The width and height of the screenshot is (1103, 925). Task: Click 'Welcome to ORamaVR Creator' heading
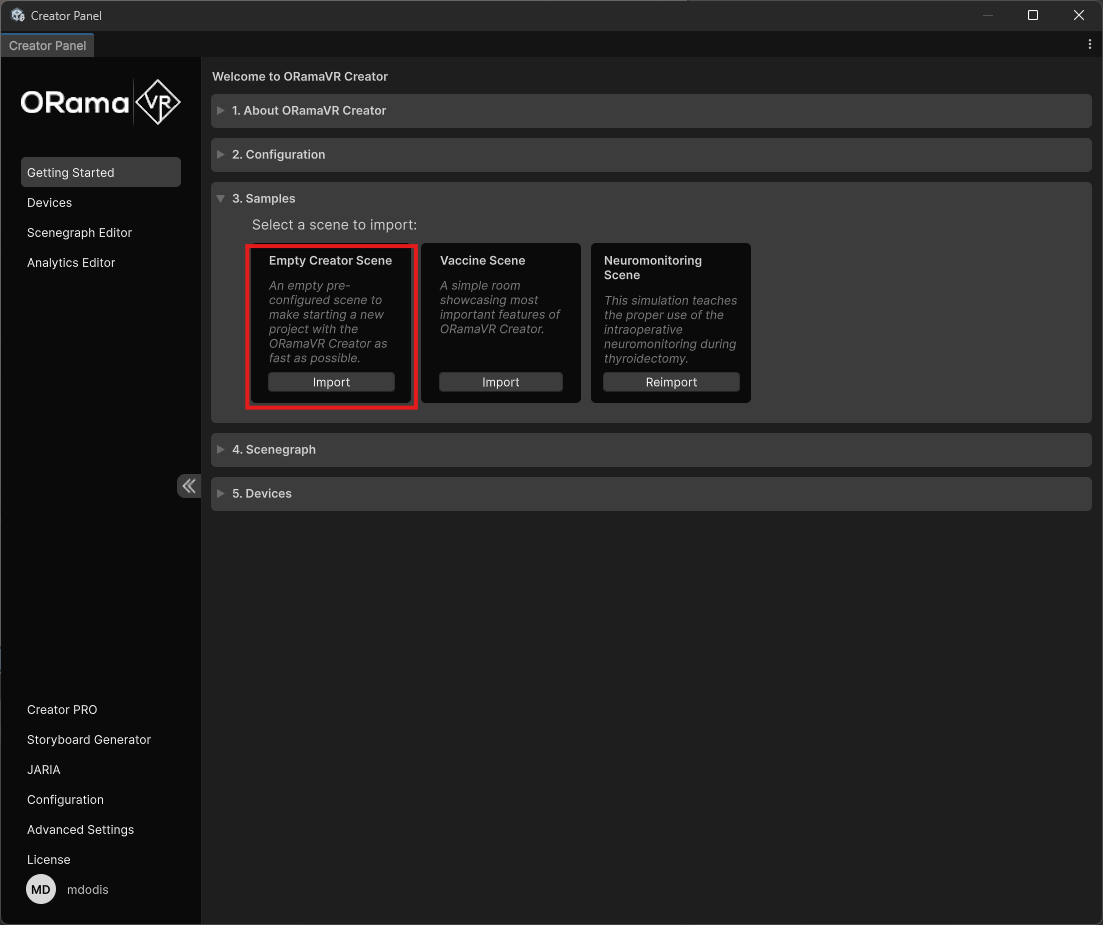[300, 77]
